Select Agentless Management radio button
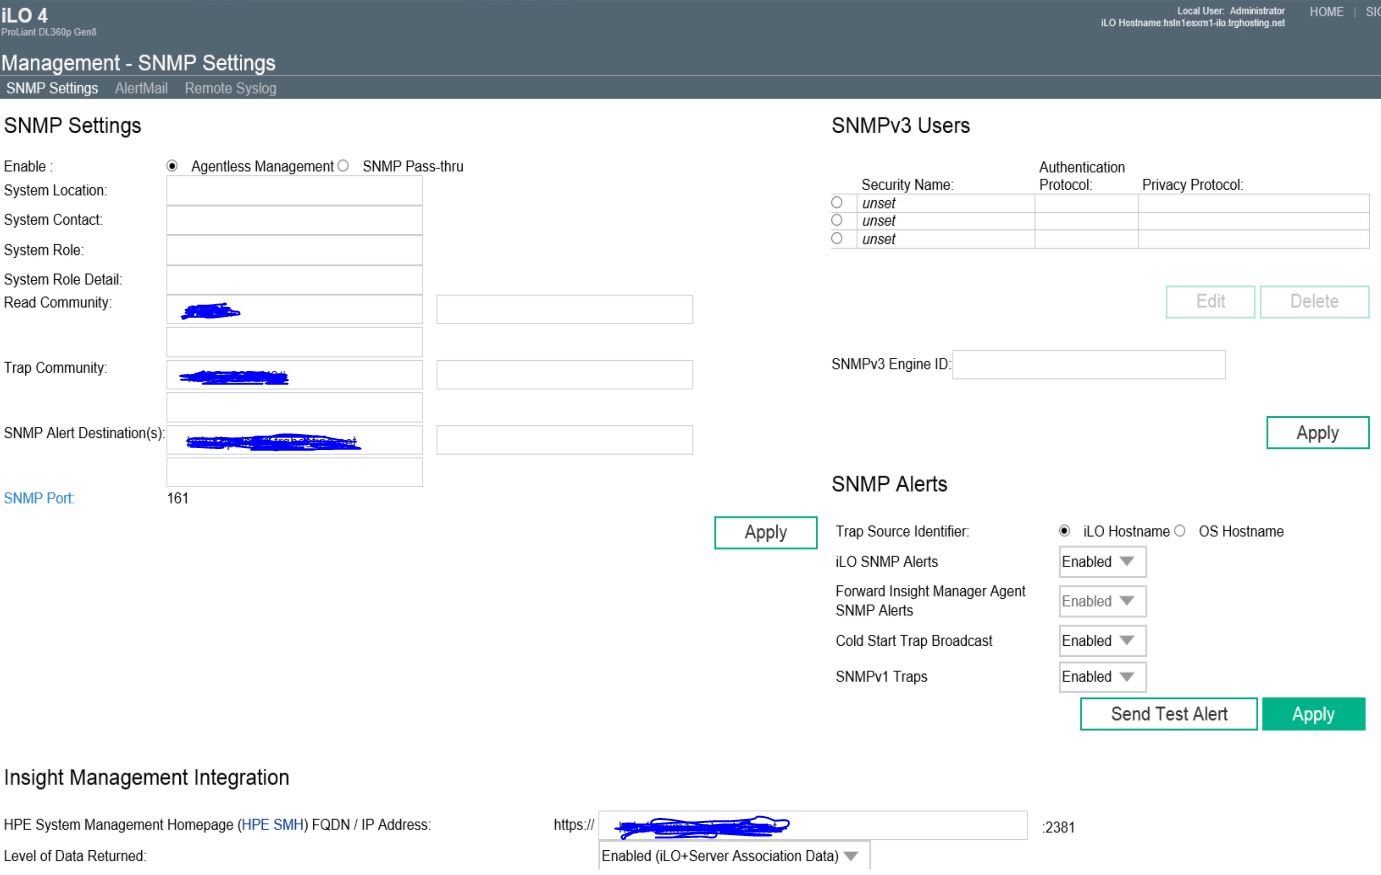Screen dimensions: 1381x875 (x=172, y=166)
